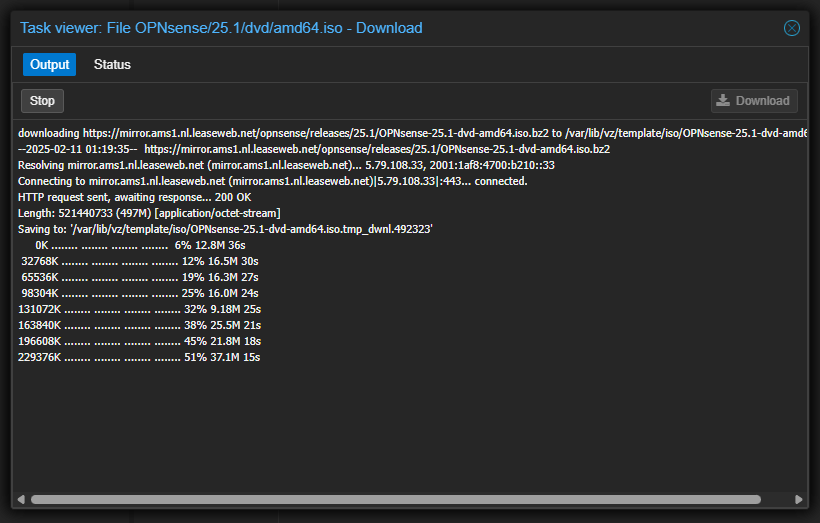Screen dimensions: 820x523
Task: Click the '229376K' 51% progress line
Action: coord(139,357)
